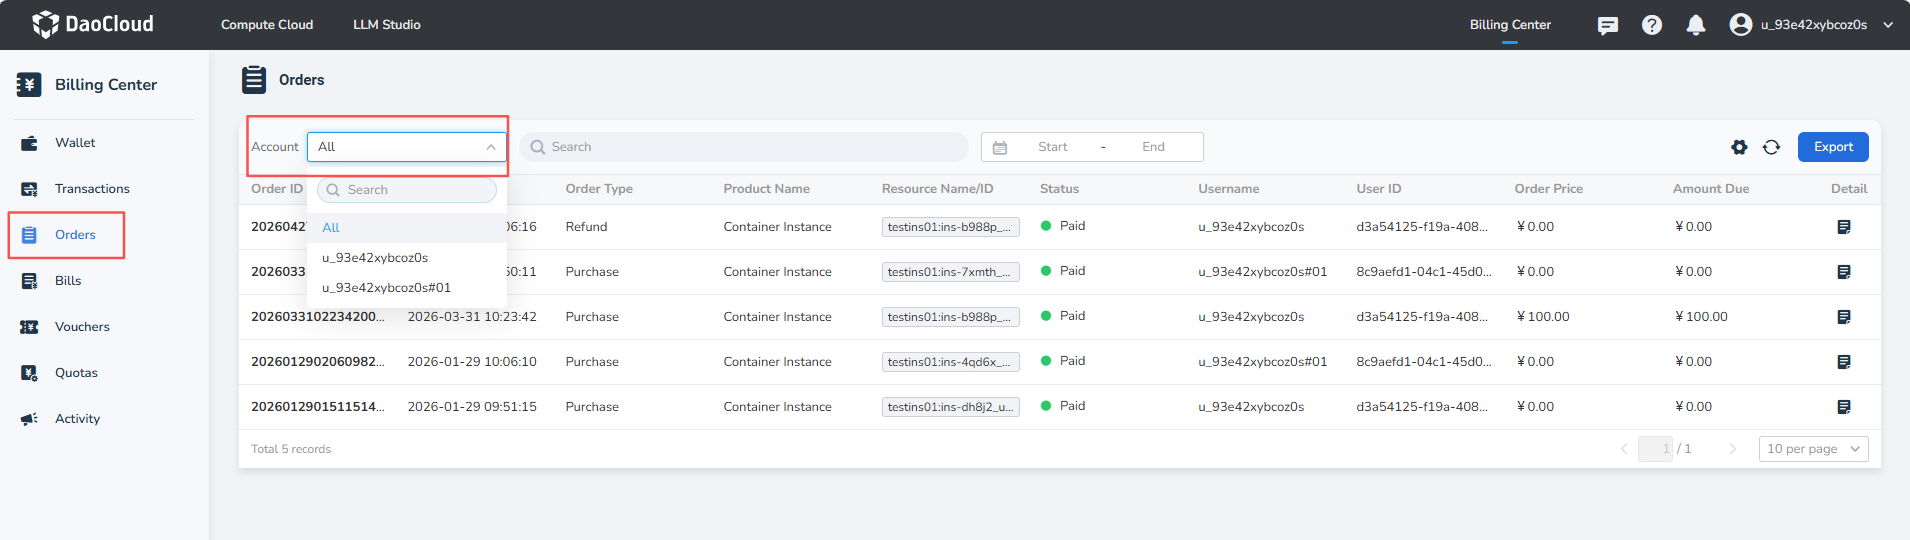Click resource tag testins01:ins-7xmth

950,272
